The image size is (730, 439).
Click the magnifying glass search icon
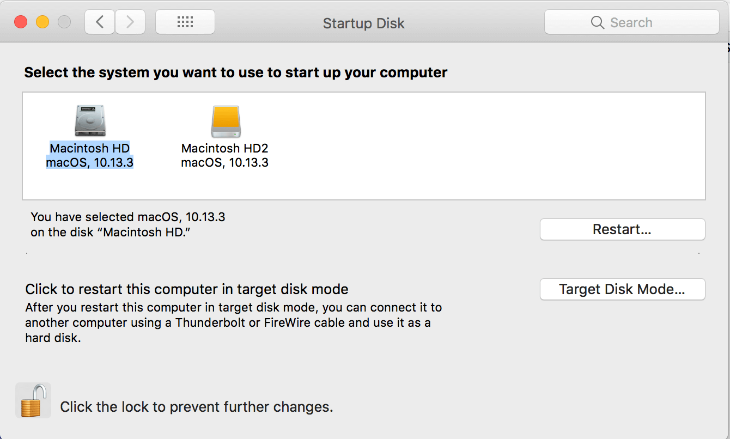point(598,22)
